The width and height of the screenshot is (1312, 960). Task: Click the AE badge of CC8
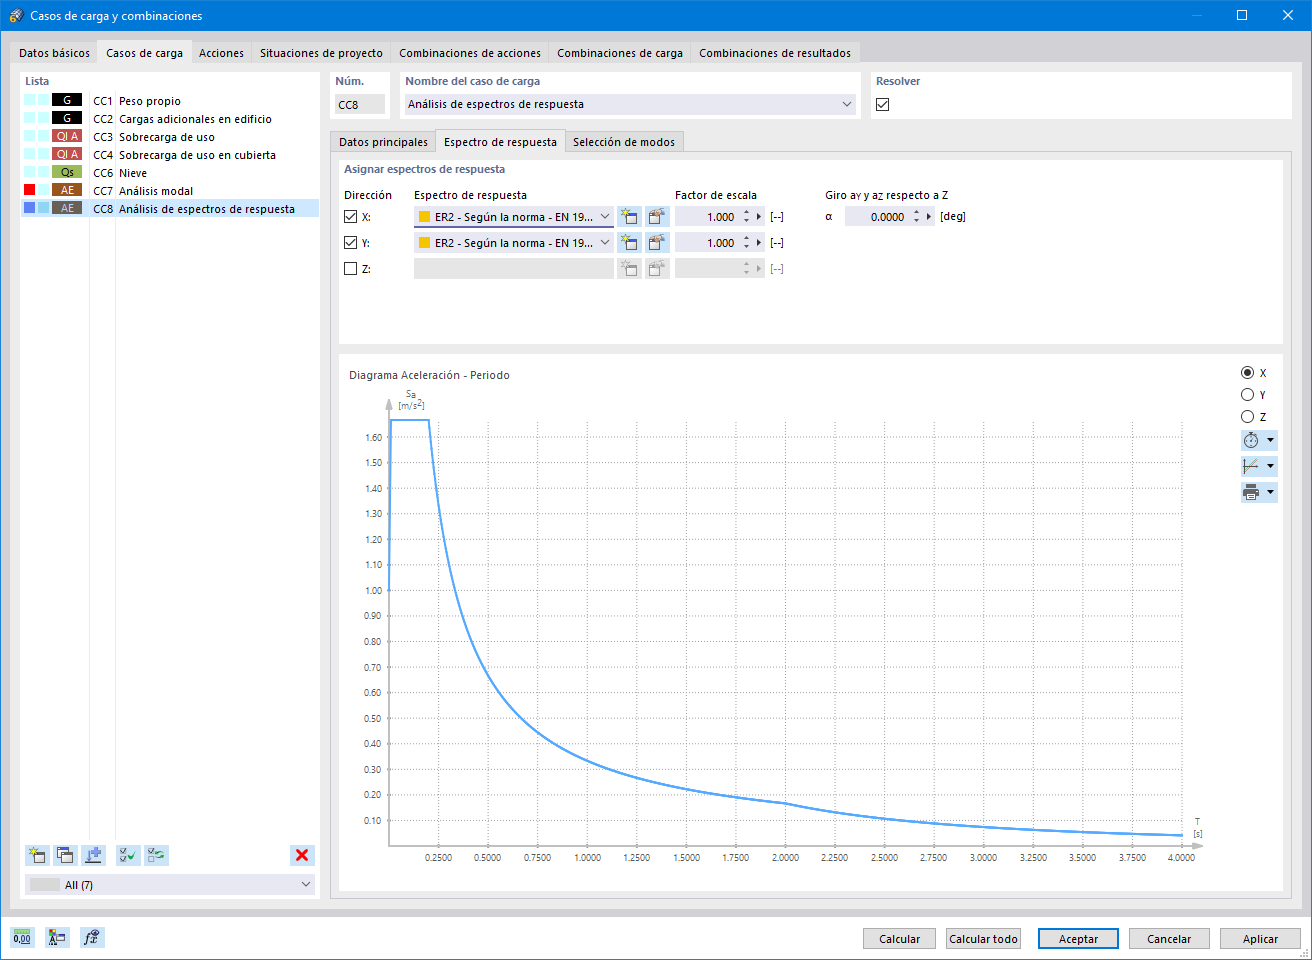click(x=67, y=208)
